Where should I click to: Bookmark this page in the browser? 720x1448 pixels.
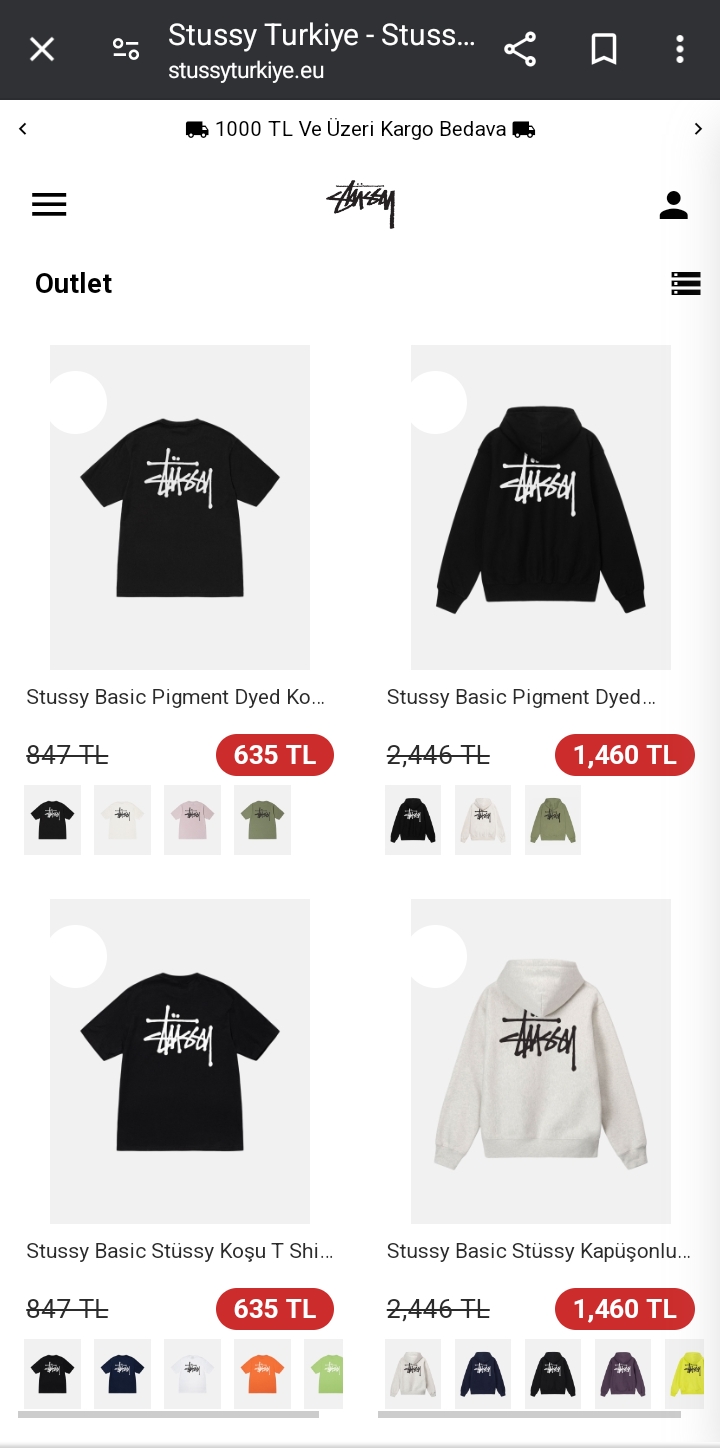pyautogui.click(x=604, y=49)
